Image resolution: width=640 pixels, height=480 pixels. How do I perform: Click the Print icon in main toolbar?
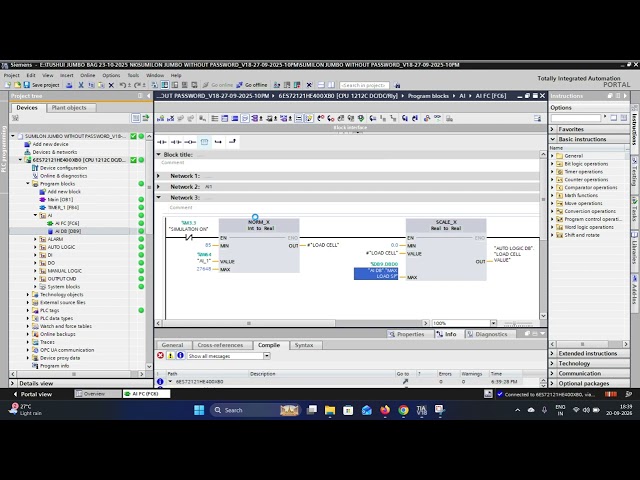click(x=69, y=85)
